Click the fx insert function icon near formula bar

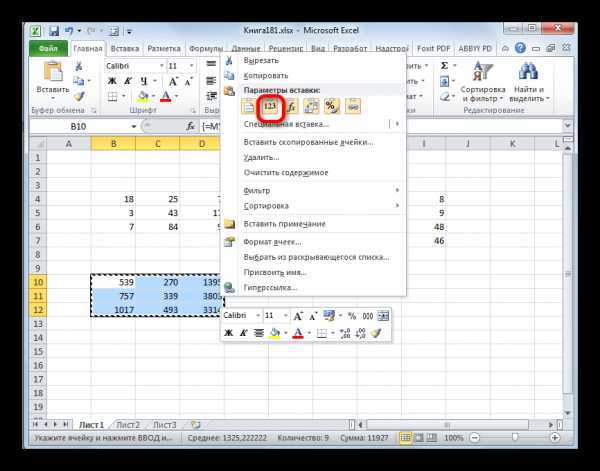coord(190,126)
